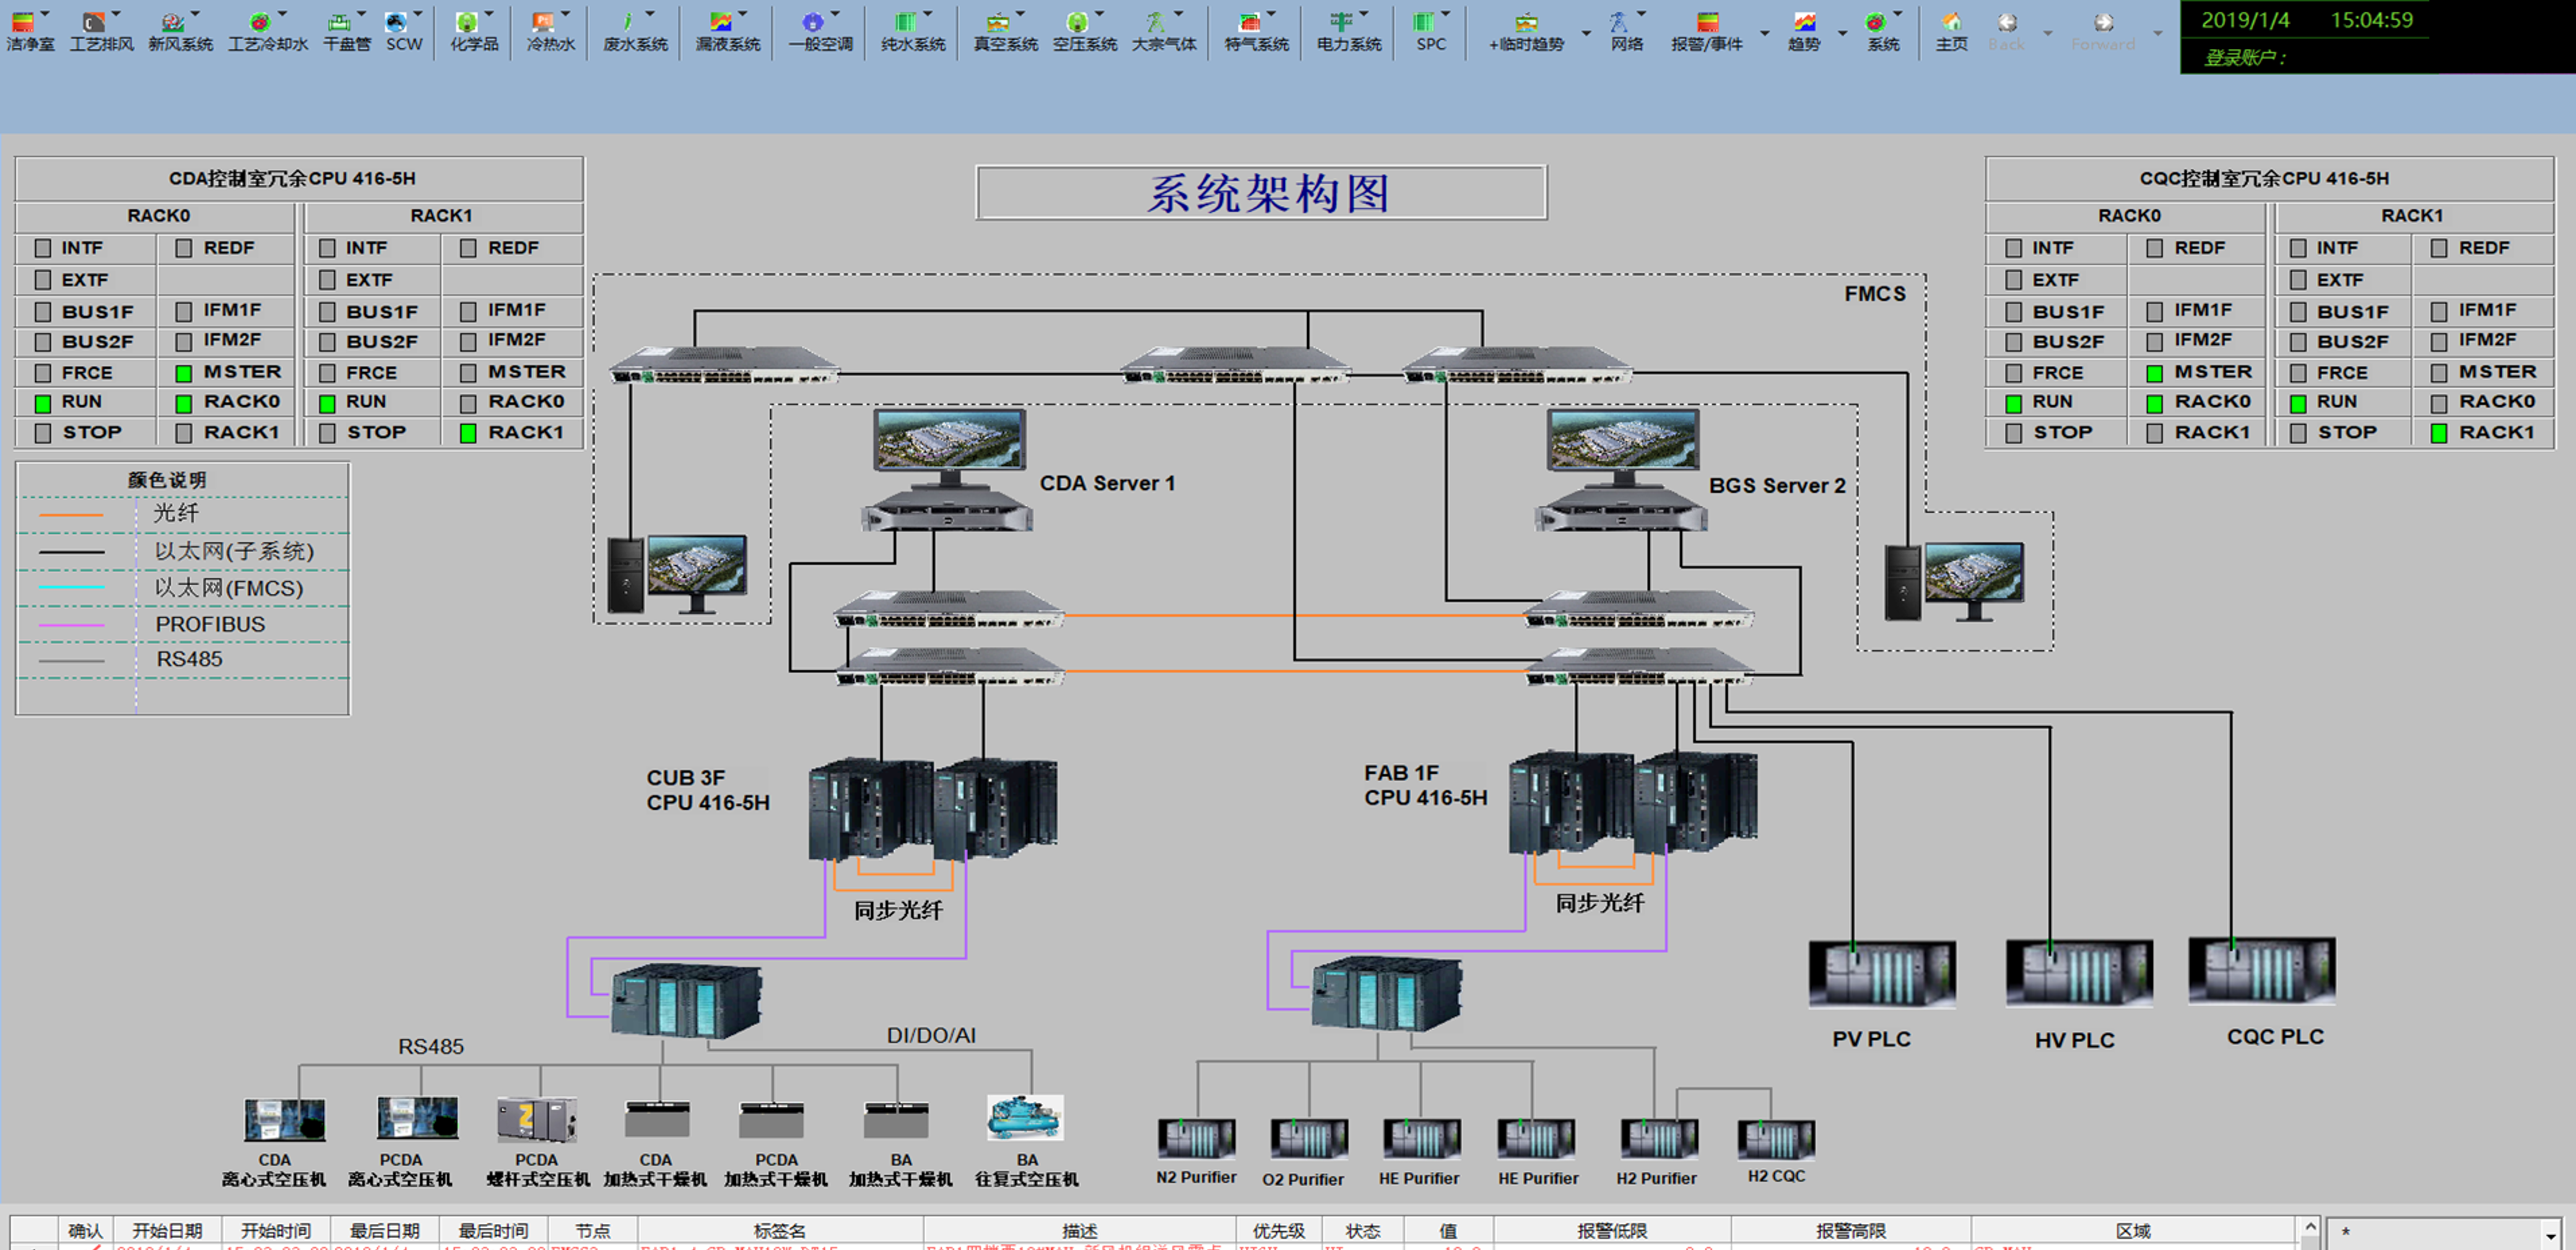Click the CQC PLC module image
The height and width of the screenshot is (1250, 2576).
2261,971
